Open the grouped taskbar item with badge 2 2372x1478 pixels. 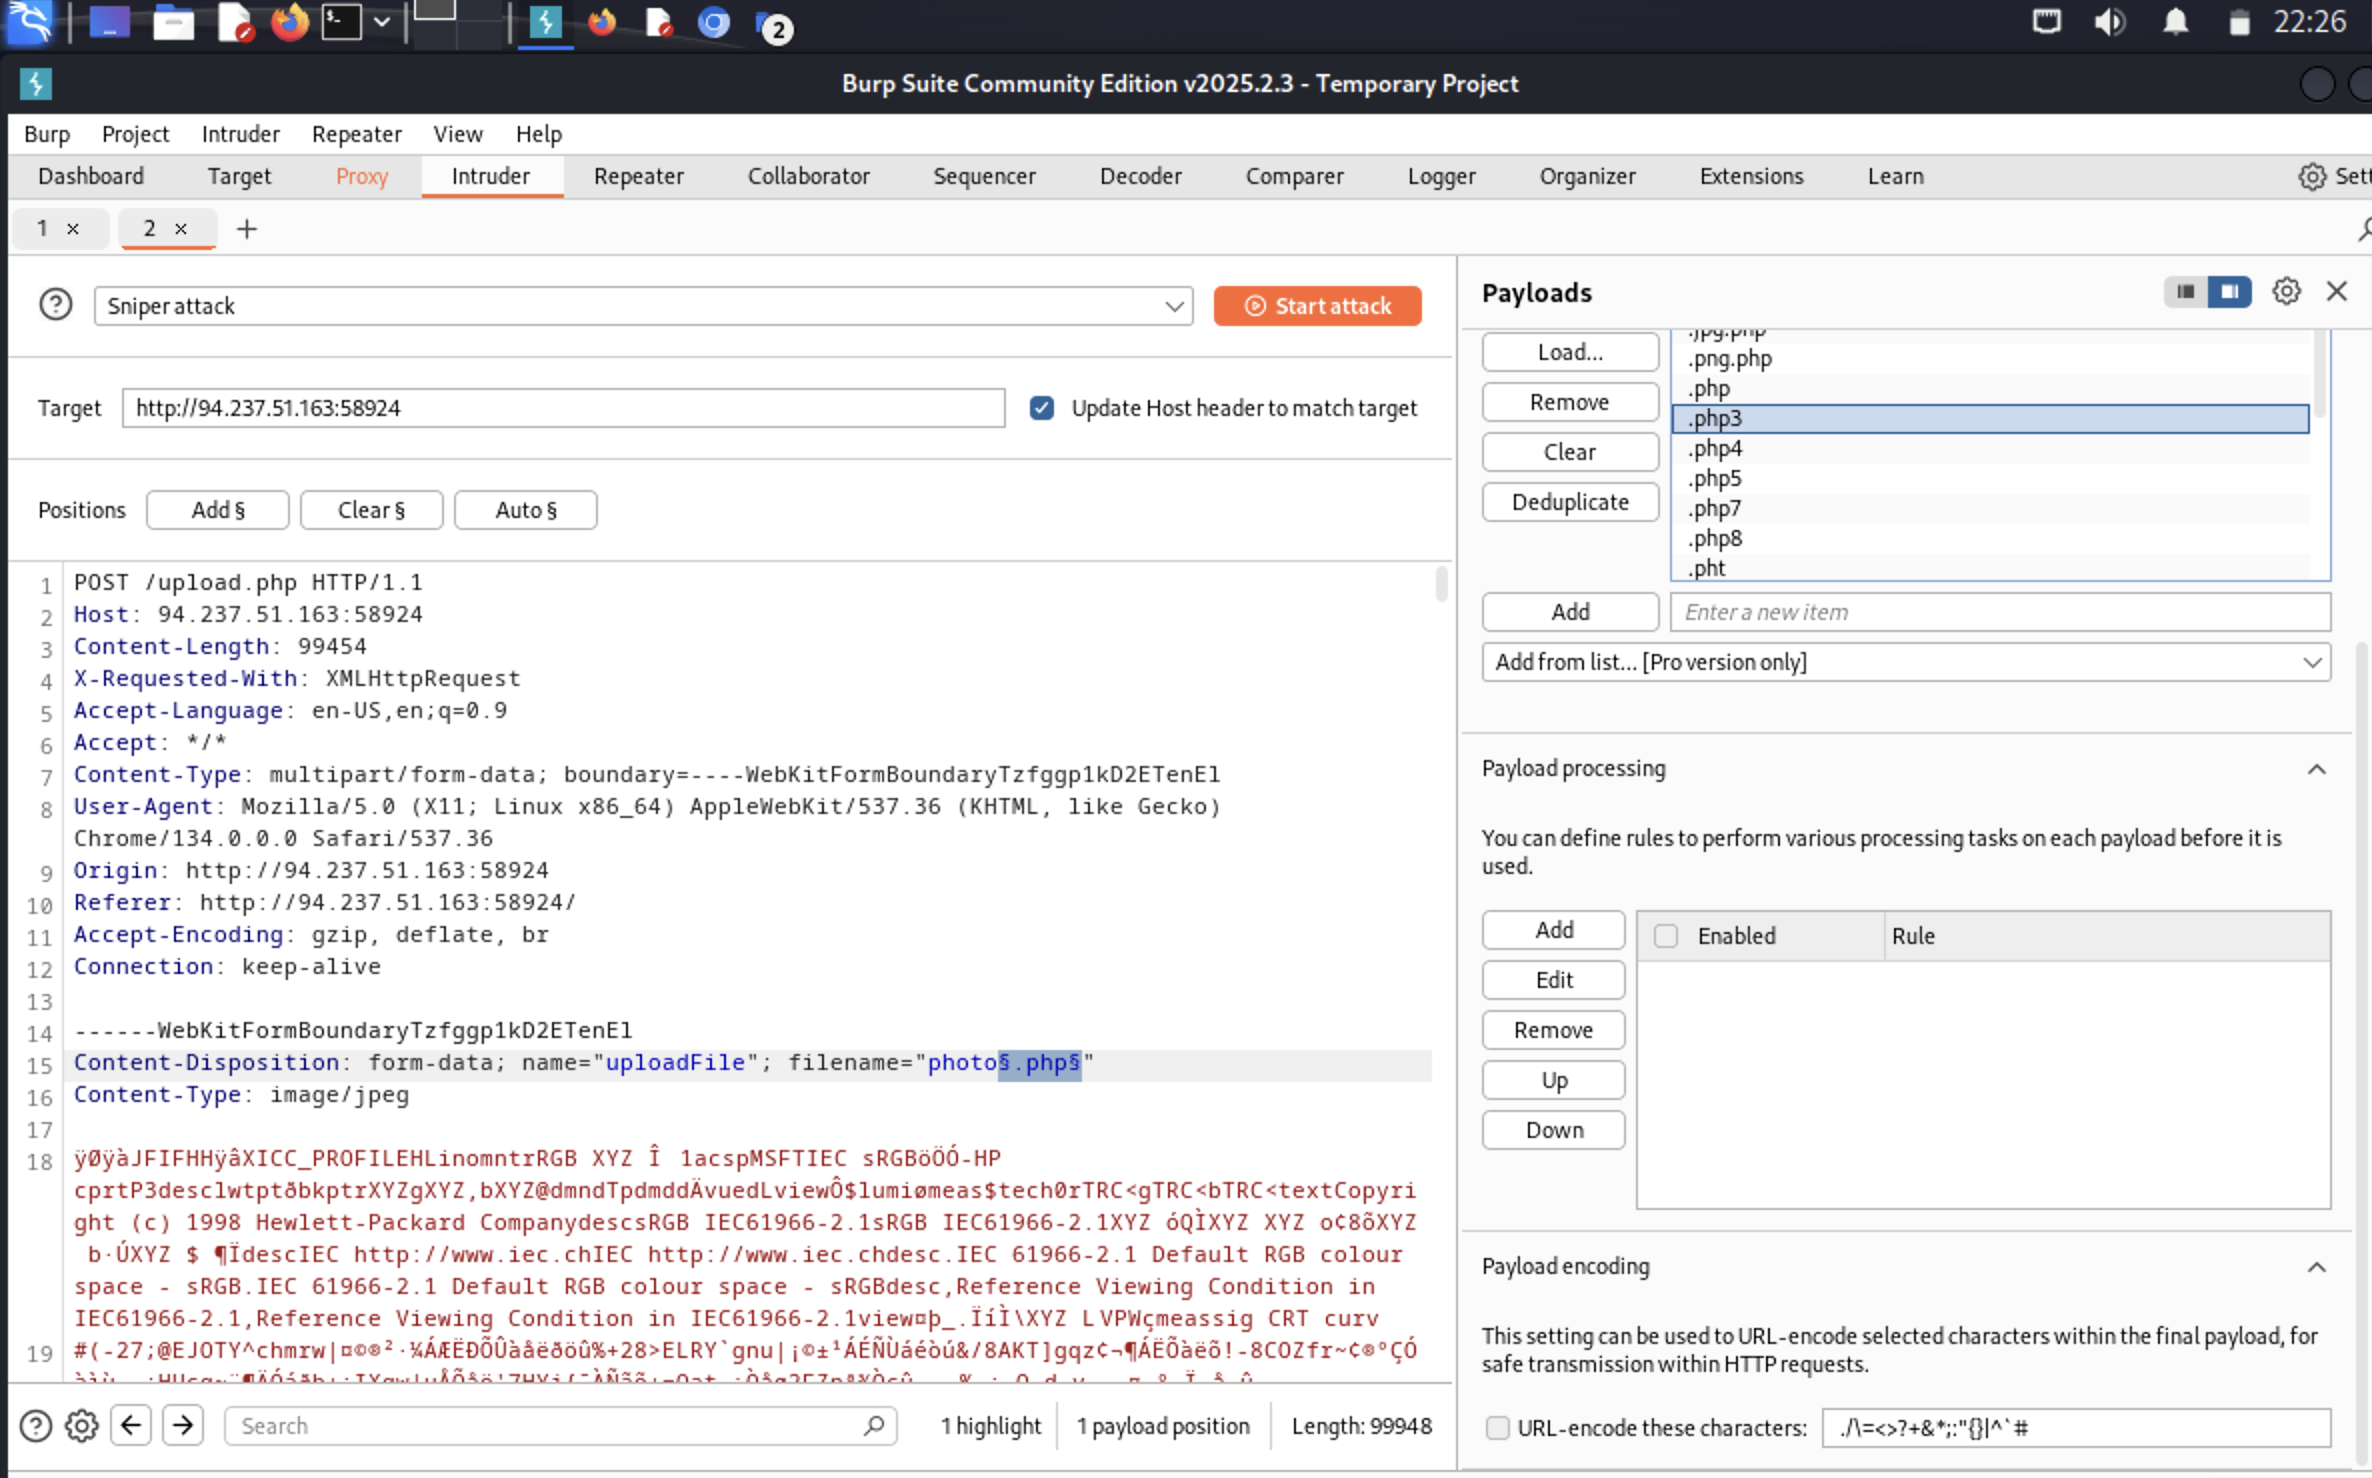pos(773,26)
